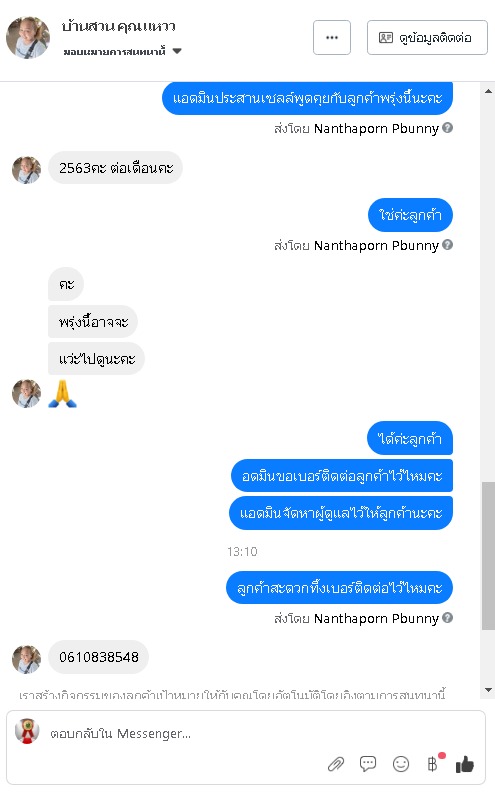Click the ดูข้อมูลติดต่อ contact info button
495x796 pixels.
(427, 38)
